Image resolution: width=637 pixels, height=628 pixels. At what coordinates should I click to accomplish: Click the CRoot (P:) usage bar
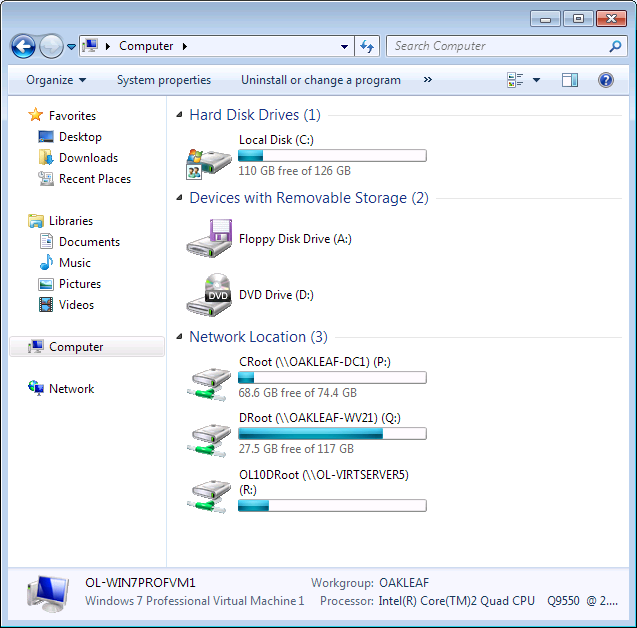tap(332, 378)
